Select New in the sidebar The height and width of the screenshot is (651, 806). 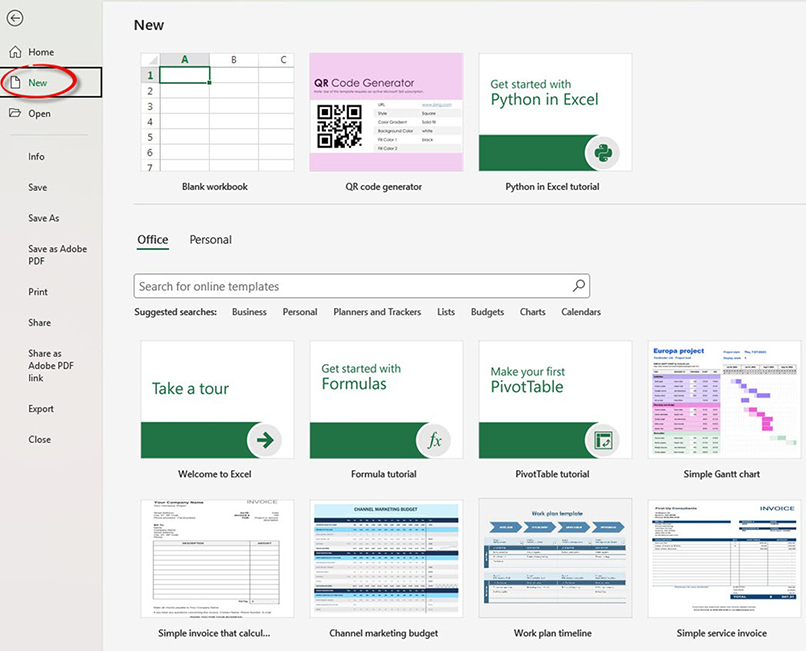click(51, 82)
